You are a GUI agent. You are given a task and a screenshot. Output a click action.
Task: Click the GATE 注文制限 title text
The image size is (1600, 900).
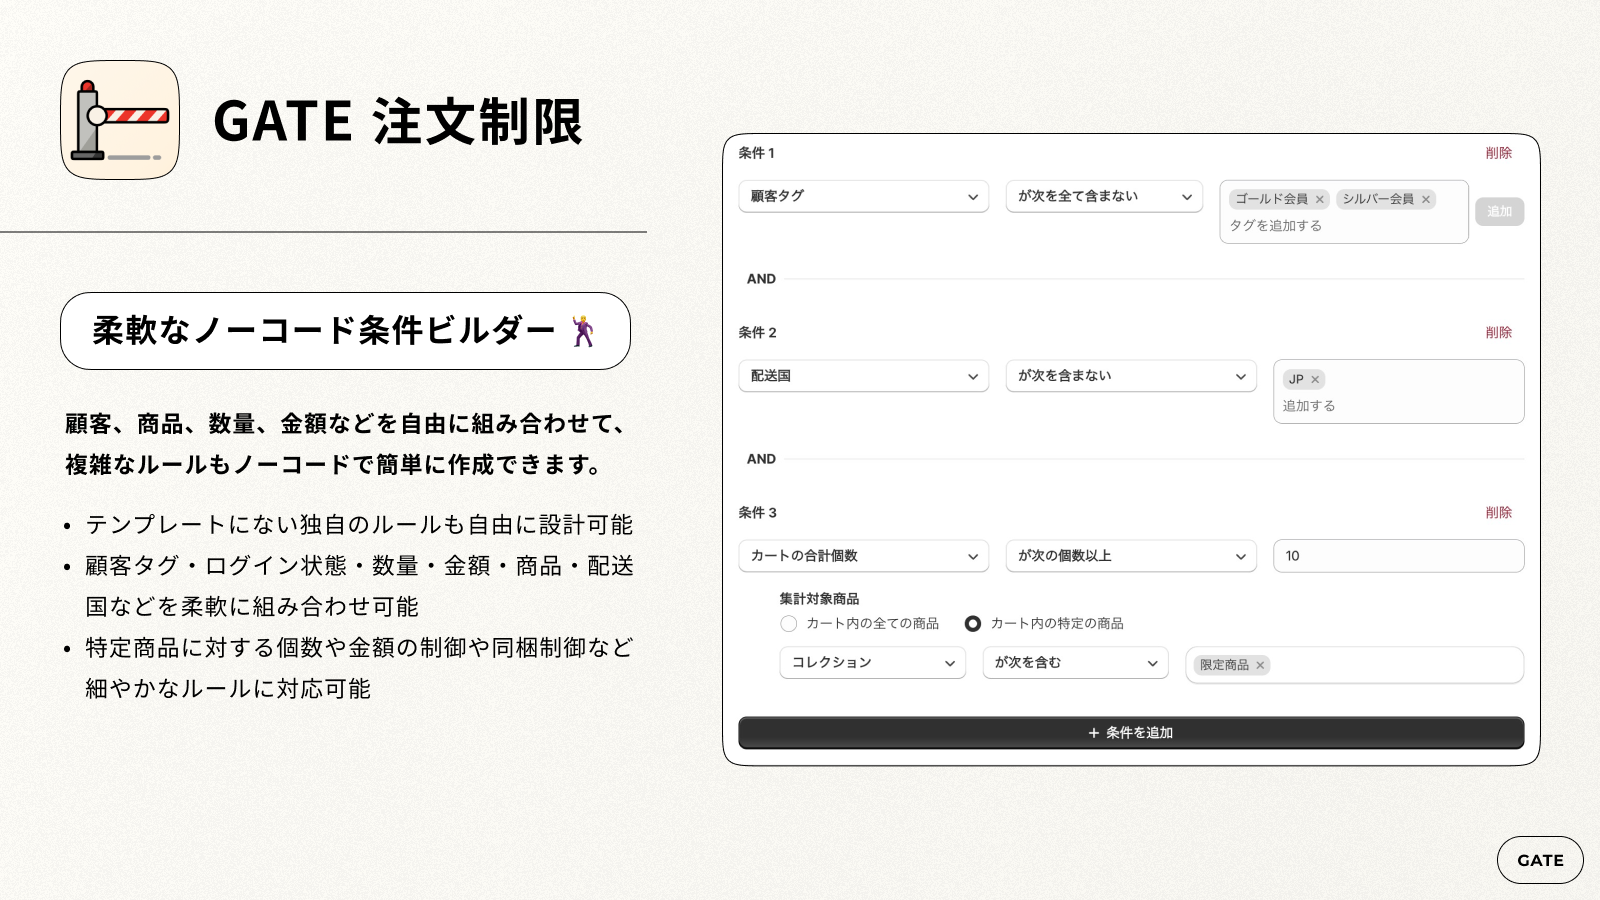click(397, 122)
